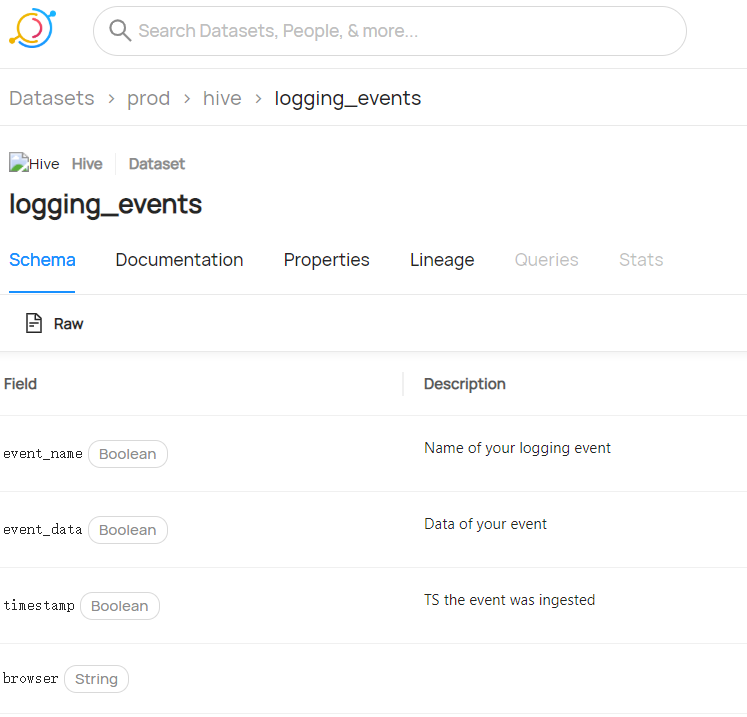
Task: Select the event_data field
Action: point(43,530)
